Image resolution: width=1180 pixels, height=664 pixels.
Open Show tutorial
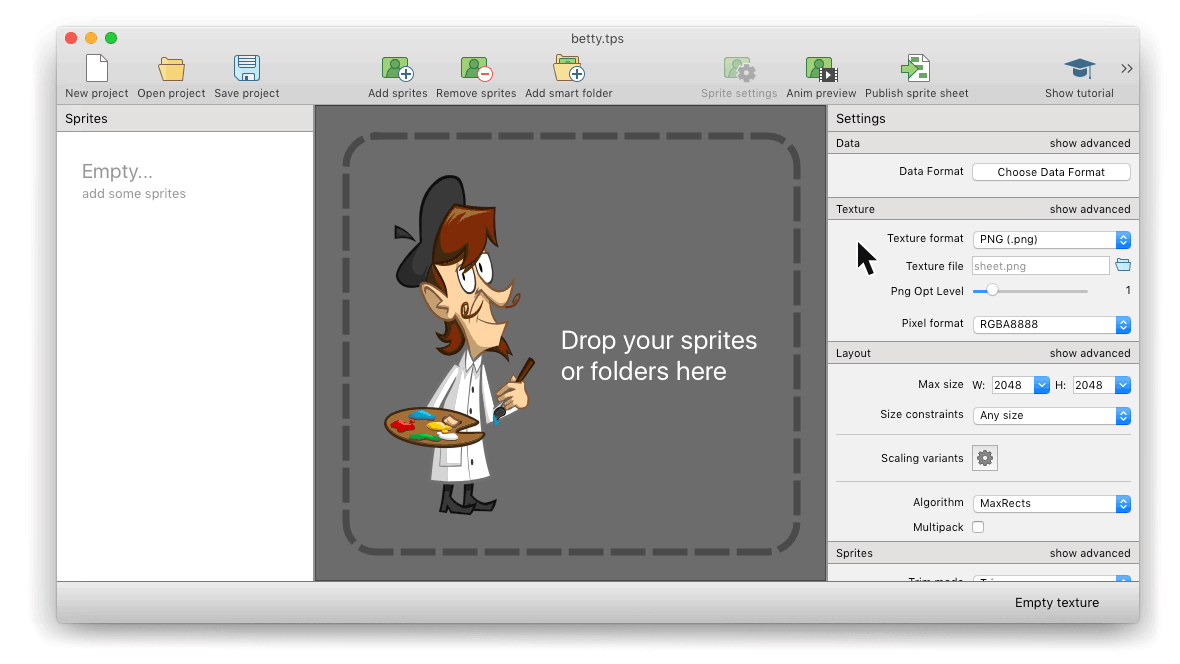click(1079, 68)
